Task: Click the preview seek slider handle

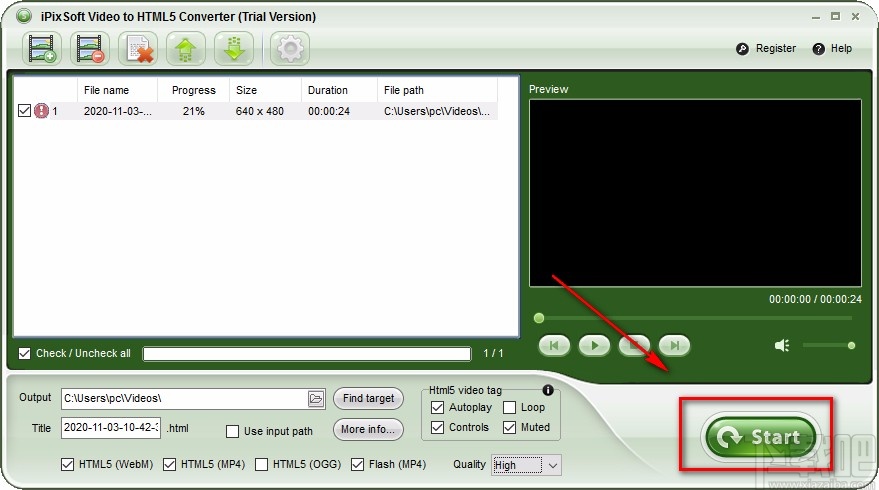Action: click(x=539, y=318)
